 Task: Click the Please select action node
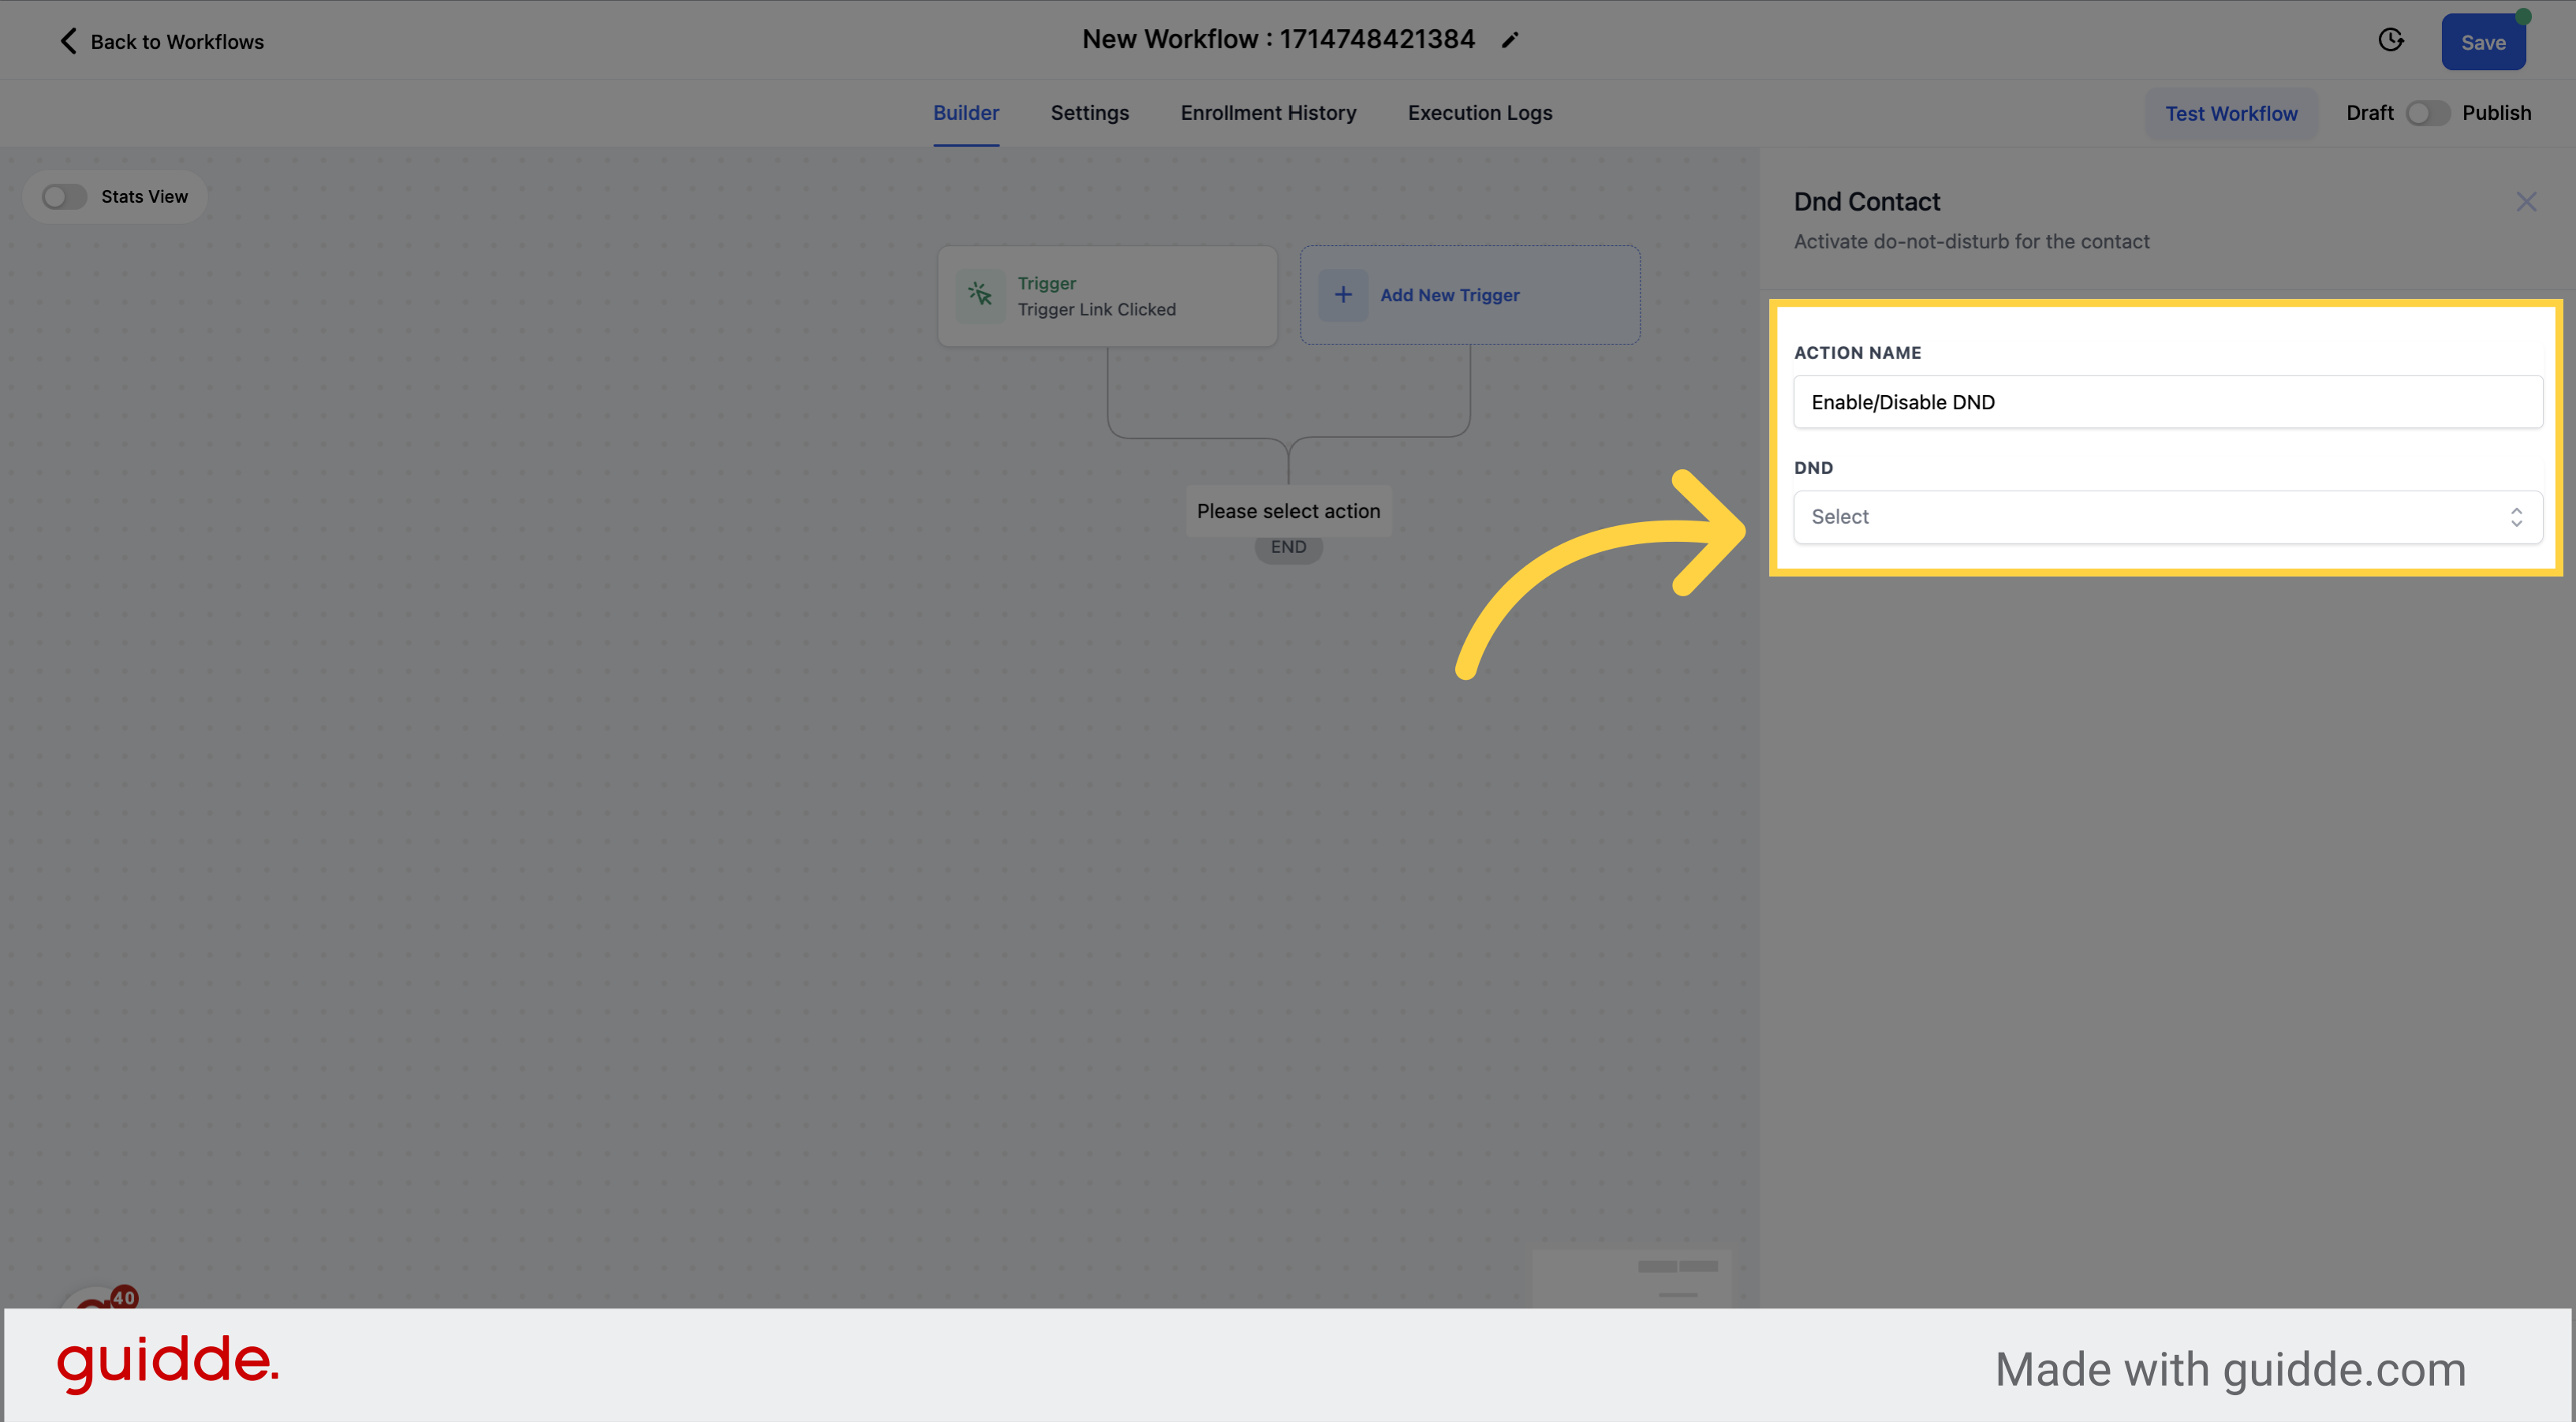pyautogui.click(x=1288, y=511)
